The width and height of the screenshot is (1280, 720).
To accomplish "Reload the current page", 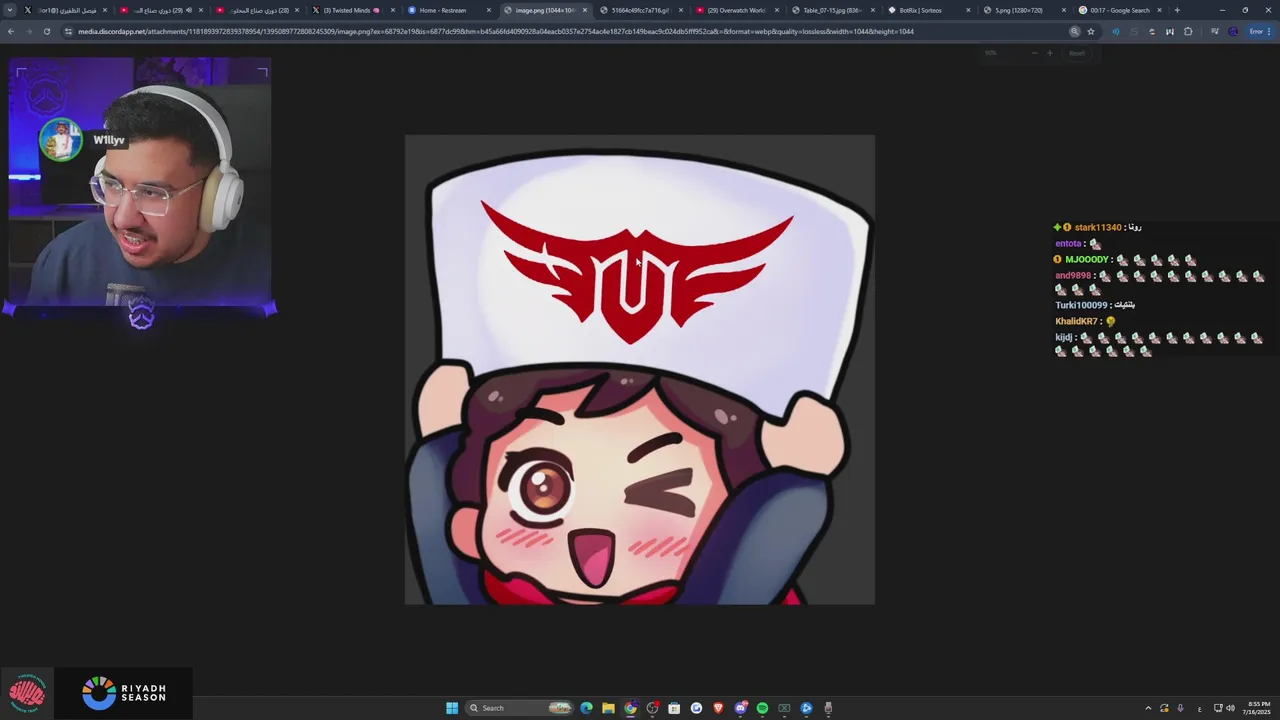I will pos(46,31).
